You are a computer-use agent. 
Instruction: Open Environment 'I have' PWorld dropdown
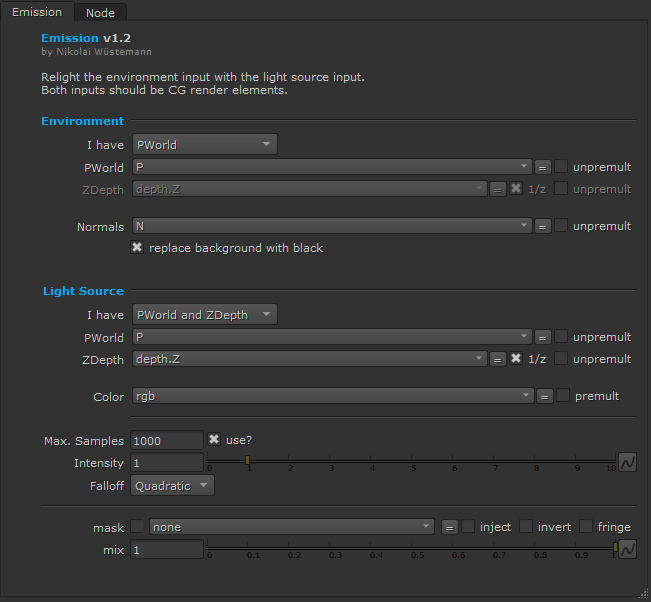tap(204, 145)
